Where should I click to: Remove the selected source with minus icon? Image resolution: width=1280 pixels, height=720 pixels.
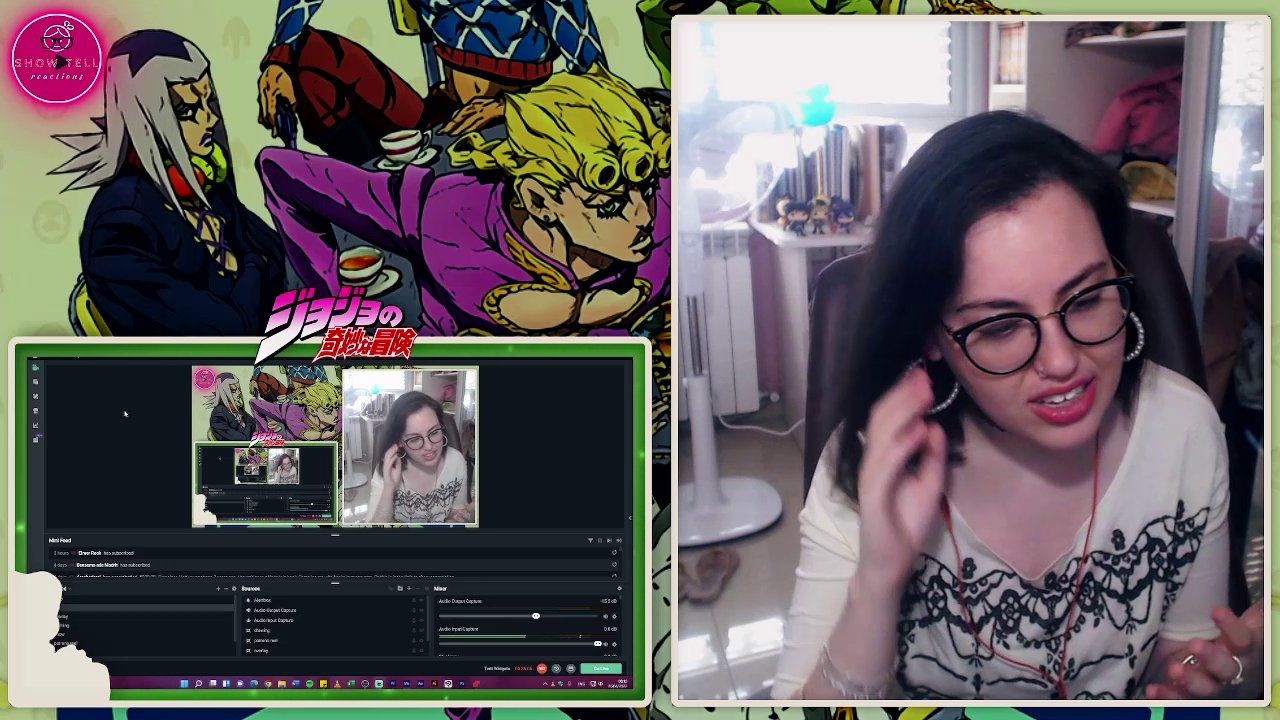click(417, 588)
